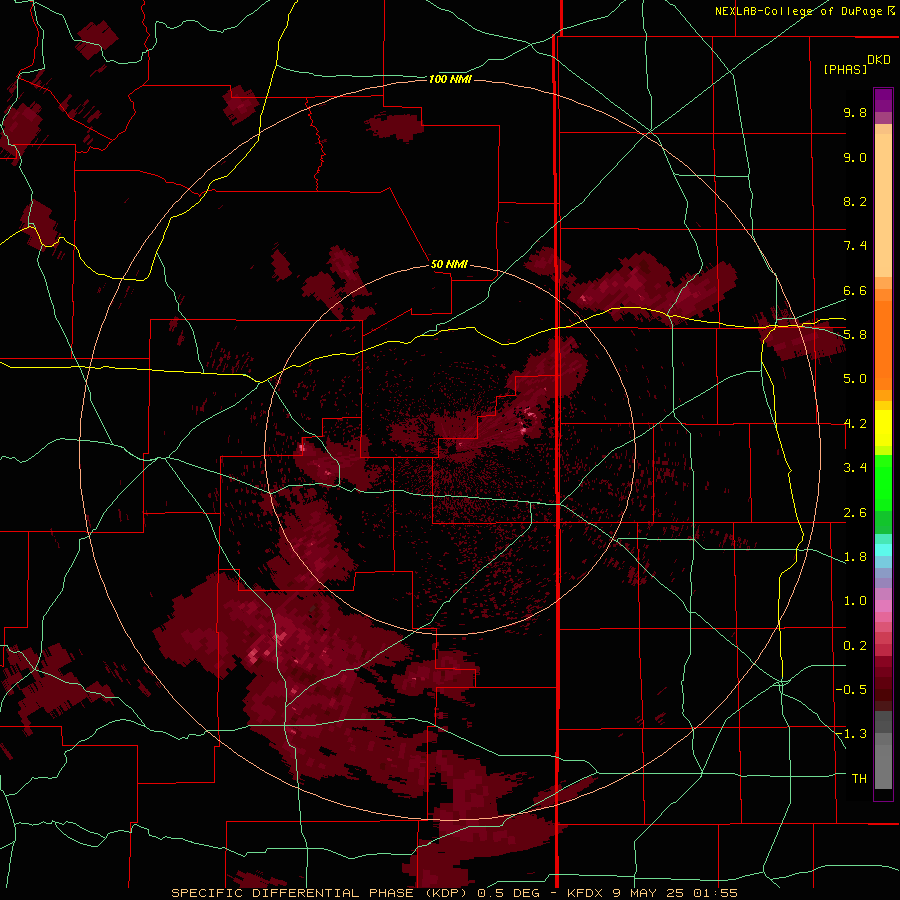Click the 0.2 value on the color scale
The width and height of the screenshot is (900, 900).
(855, 646)
